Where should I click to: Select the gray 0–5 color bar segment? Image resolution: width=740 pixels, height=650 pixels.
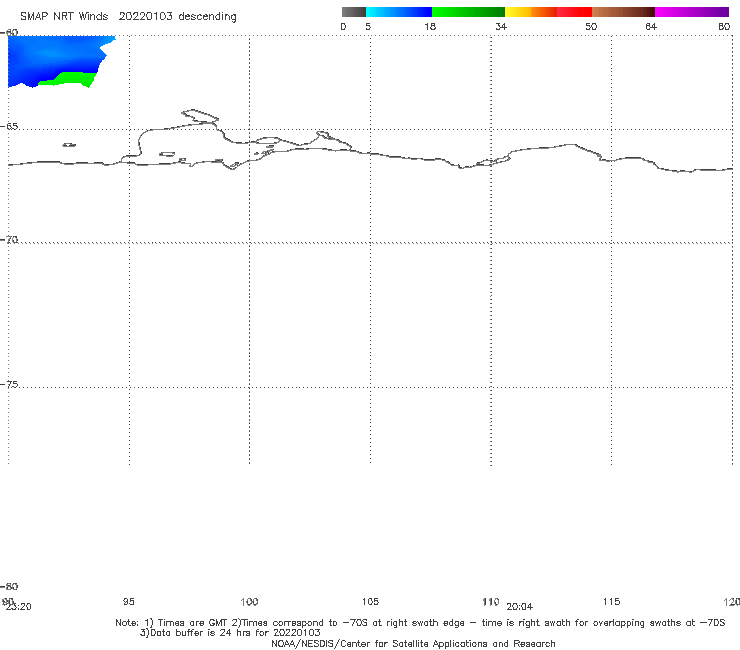pyautogui.click(x=353, y=12)
